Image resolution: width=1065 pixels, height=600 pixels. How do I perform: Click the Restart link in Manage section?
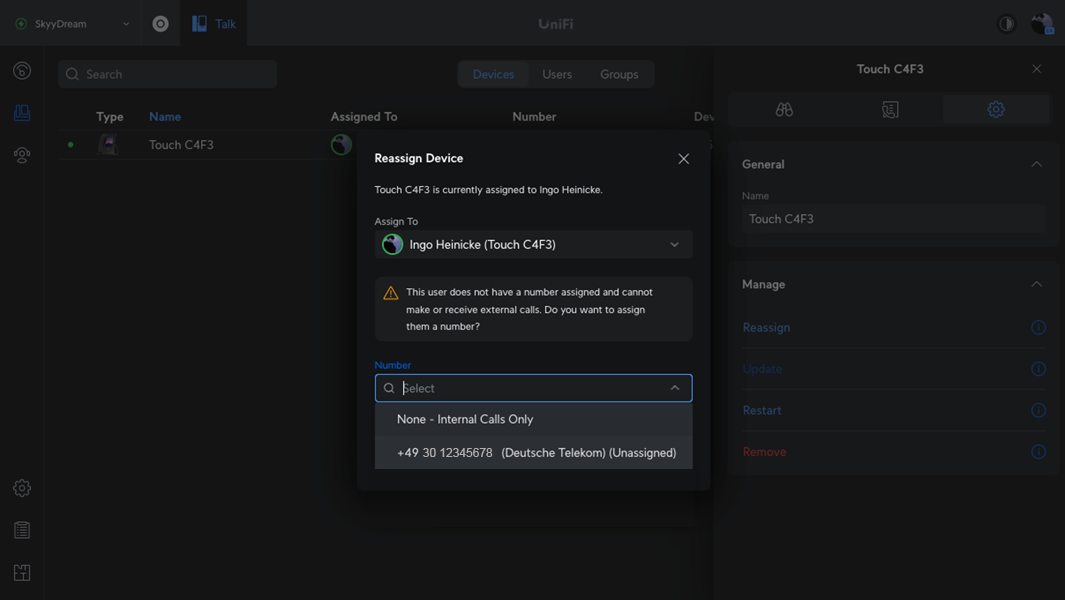762,410
